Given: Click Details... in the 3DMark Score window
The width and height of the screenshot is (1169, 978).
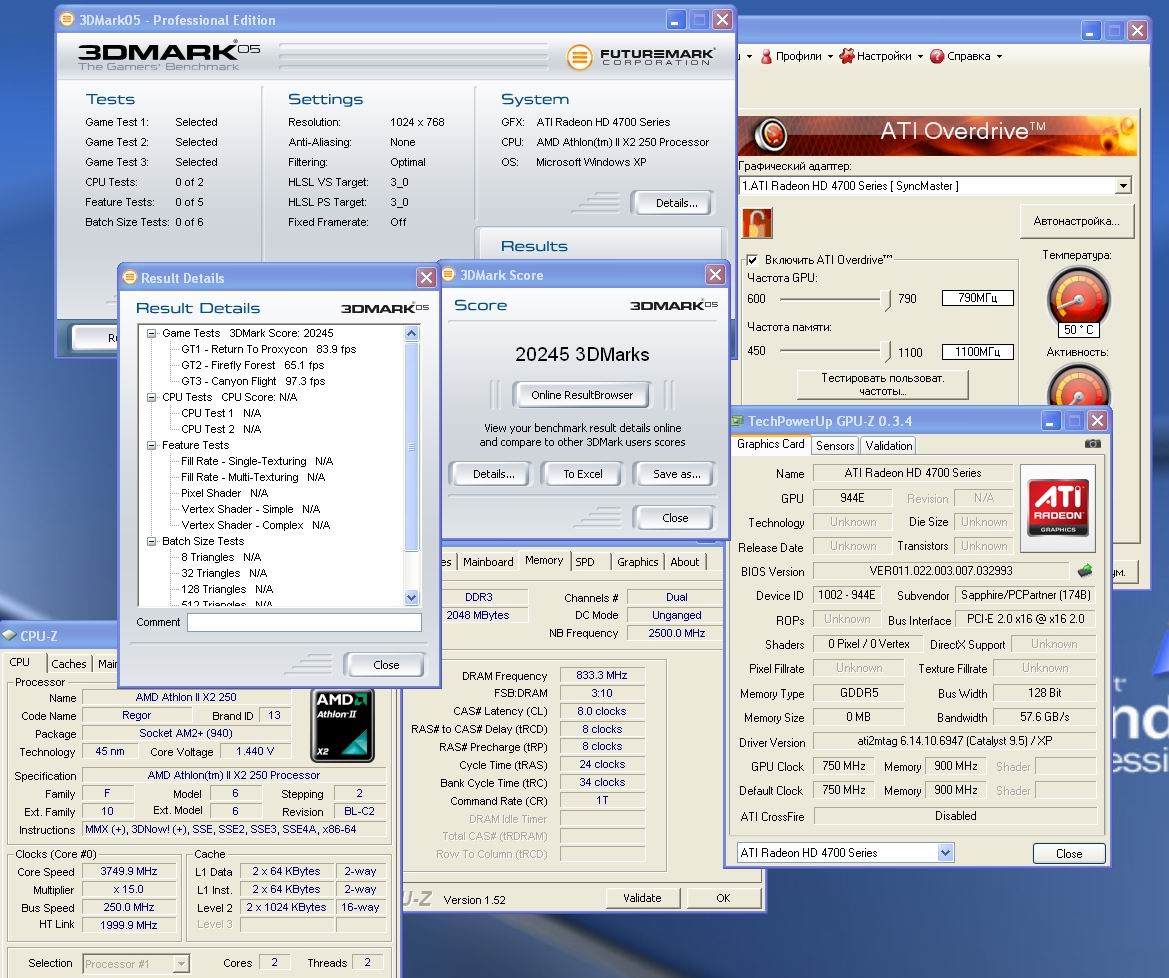Looking at the screenshot, I should tap(493, 474).
